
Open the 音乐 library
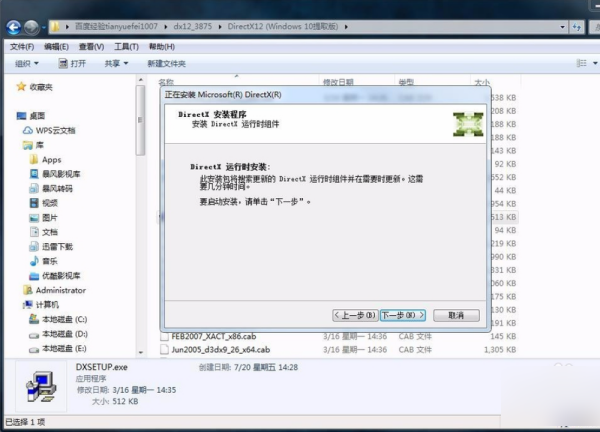click(50, 261)
